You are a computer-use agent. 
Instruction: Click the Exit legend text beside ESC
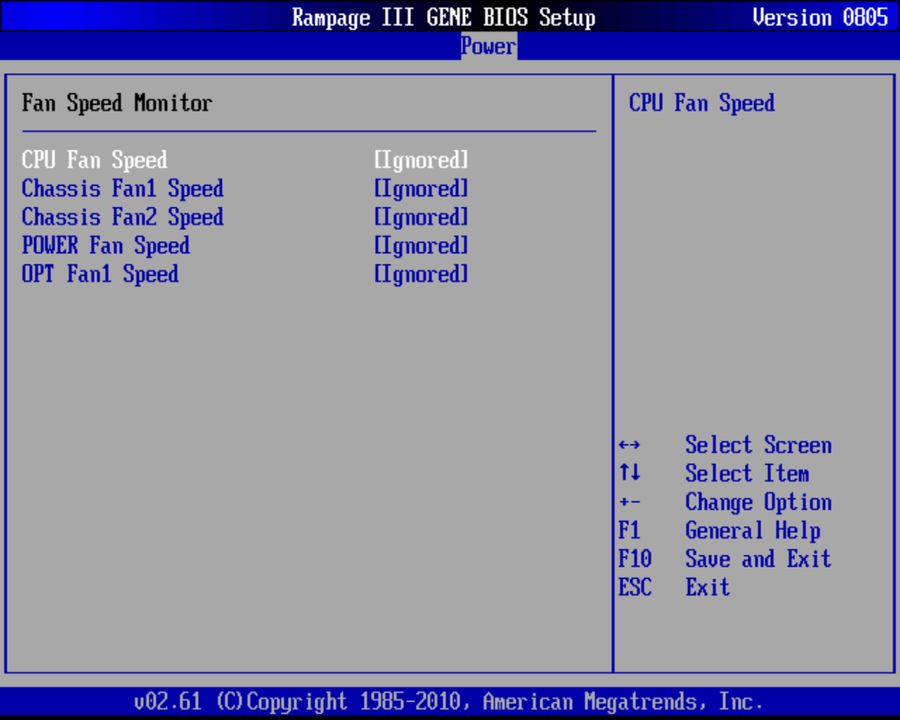coord(708,587)
